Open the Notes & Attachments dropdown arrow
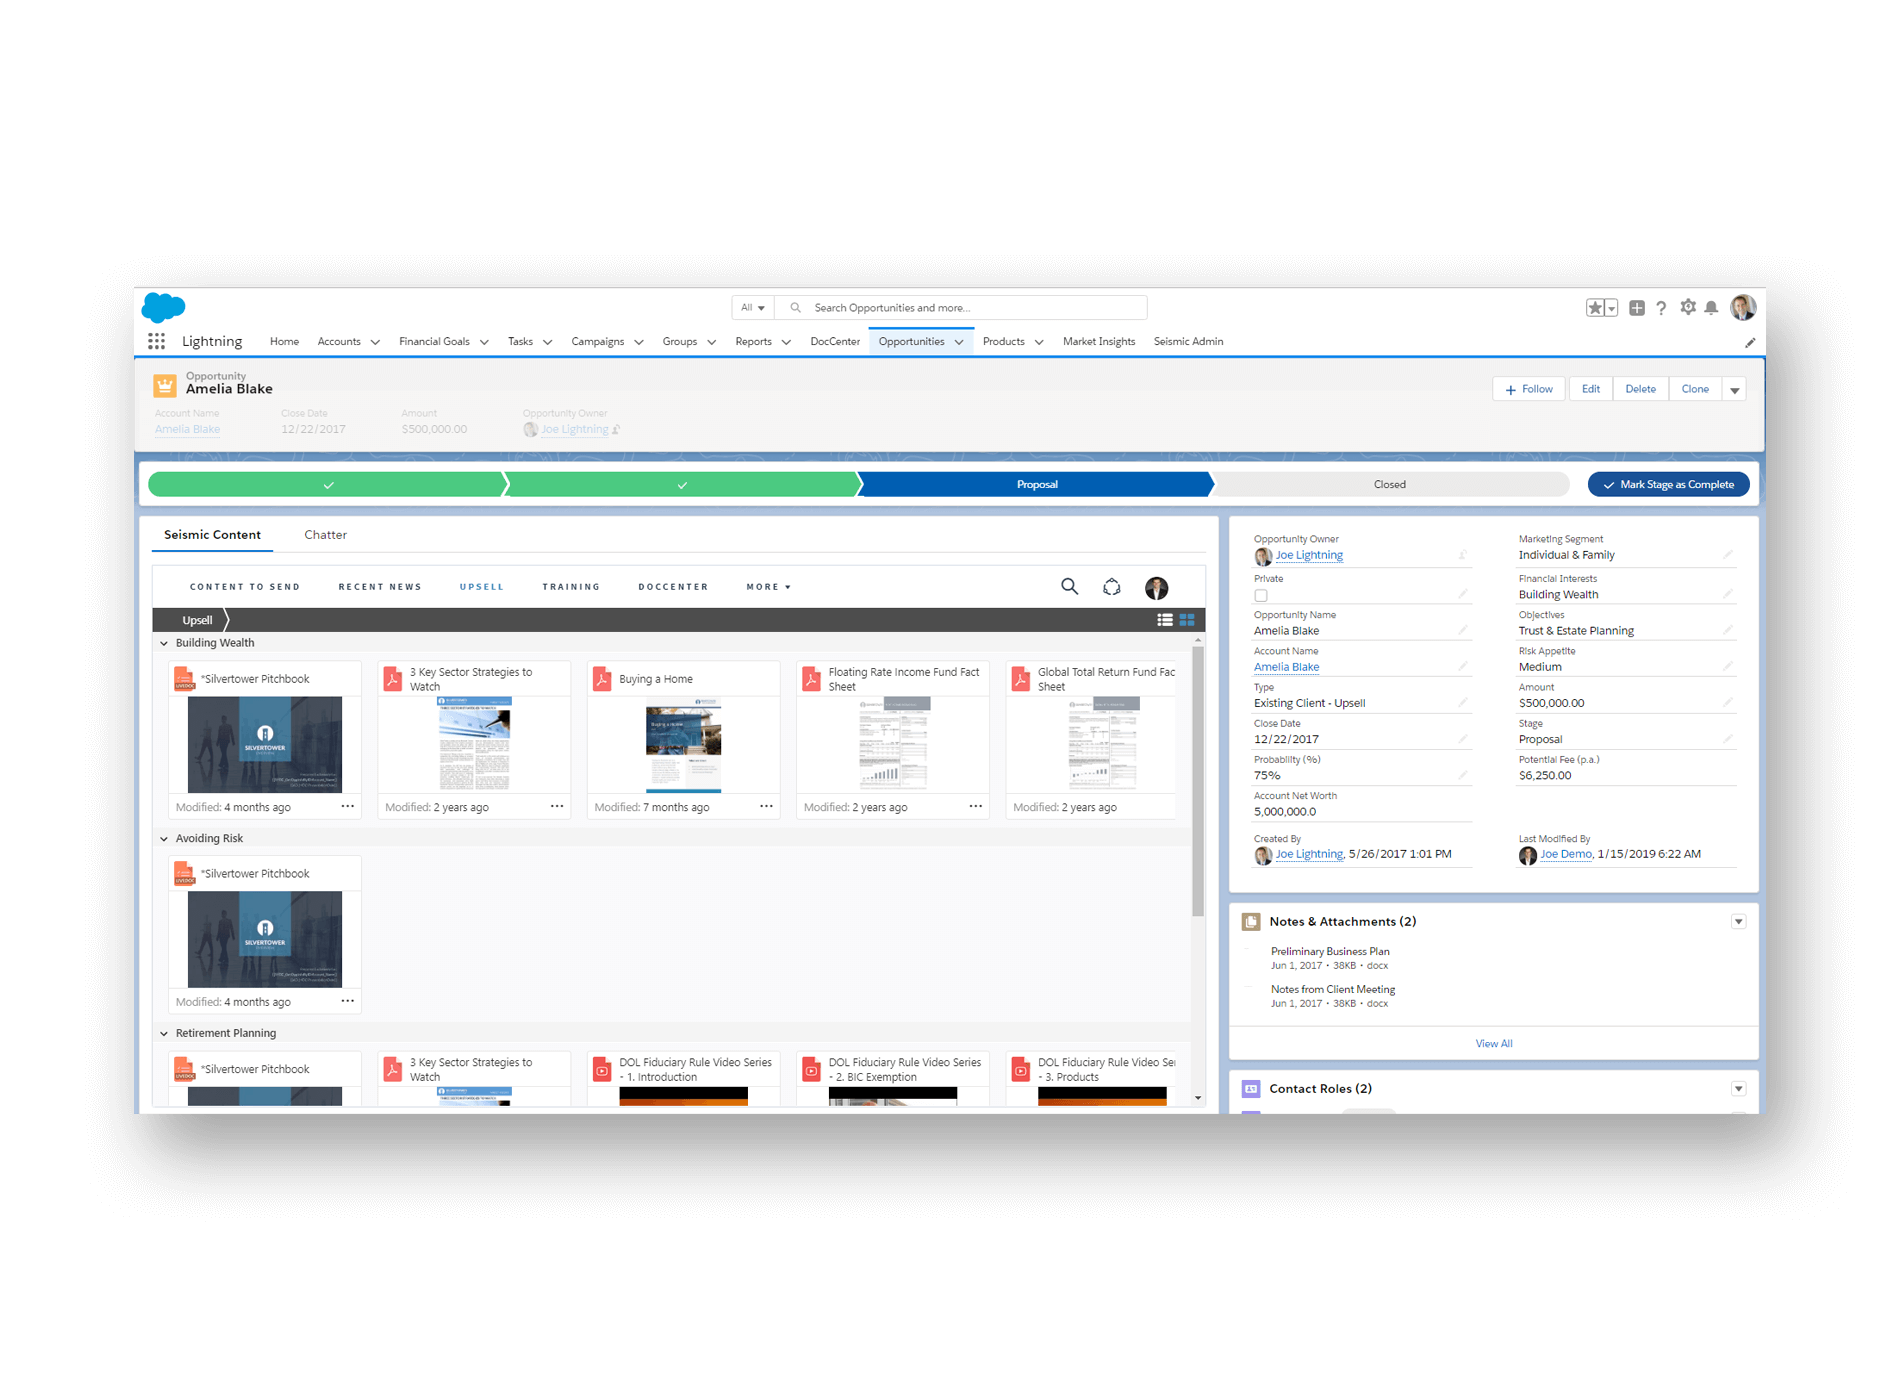Viewport: 1900px width, 1400px height. click(x=1738, y=922)
